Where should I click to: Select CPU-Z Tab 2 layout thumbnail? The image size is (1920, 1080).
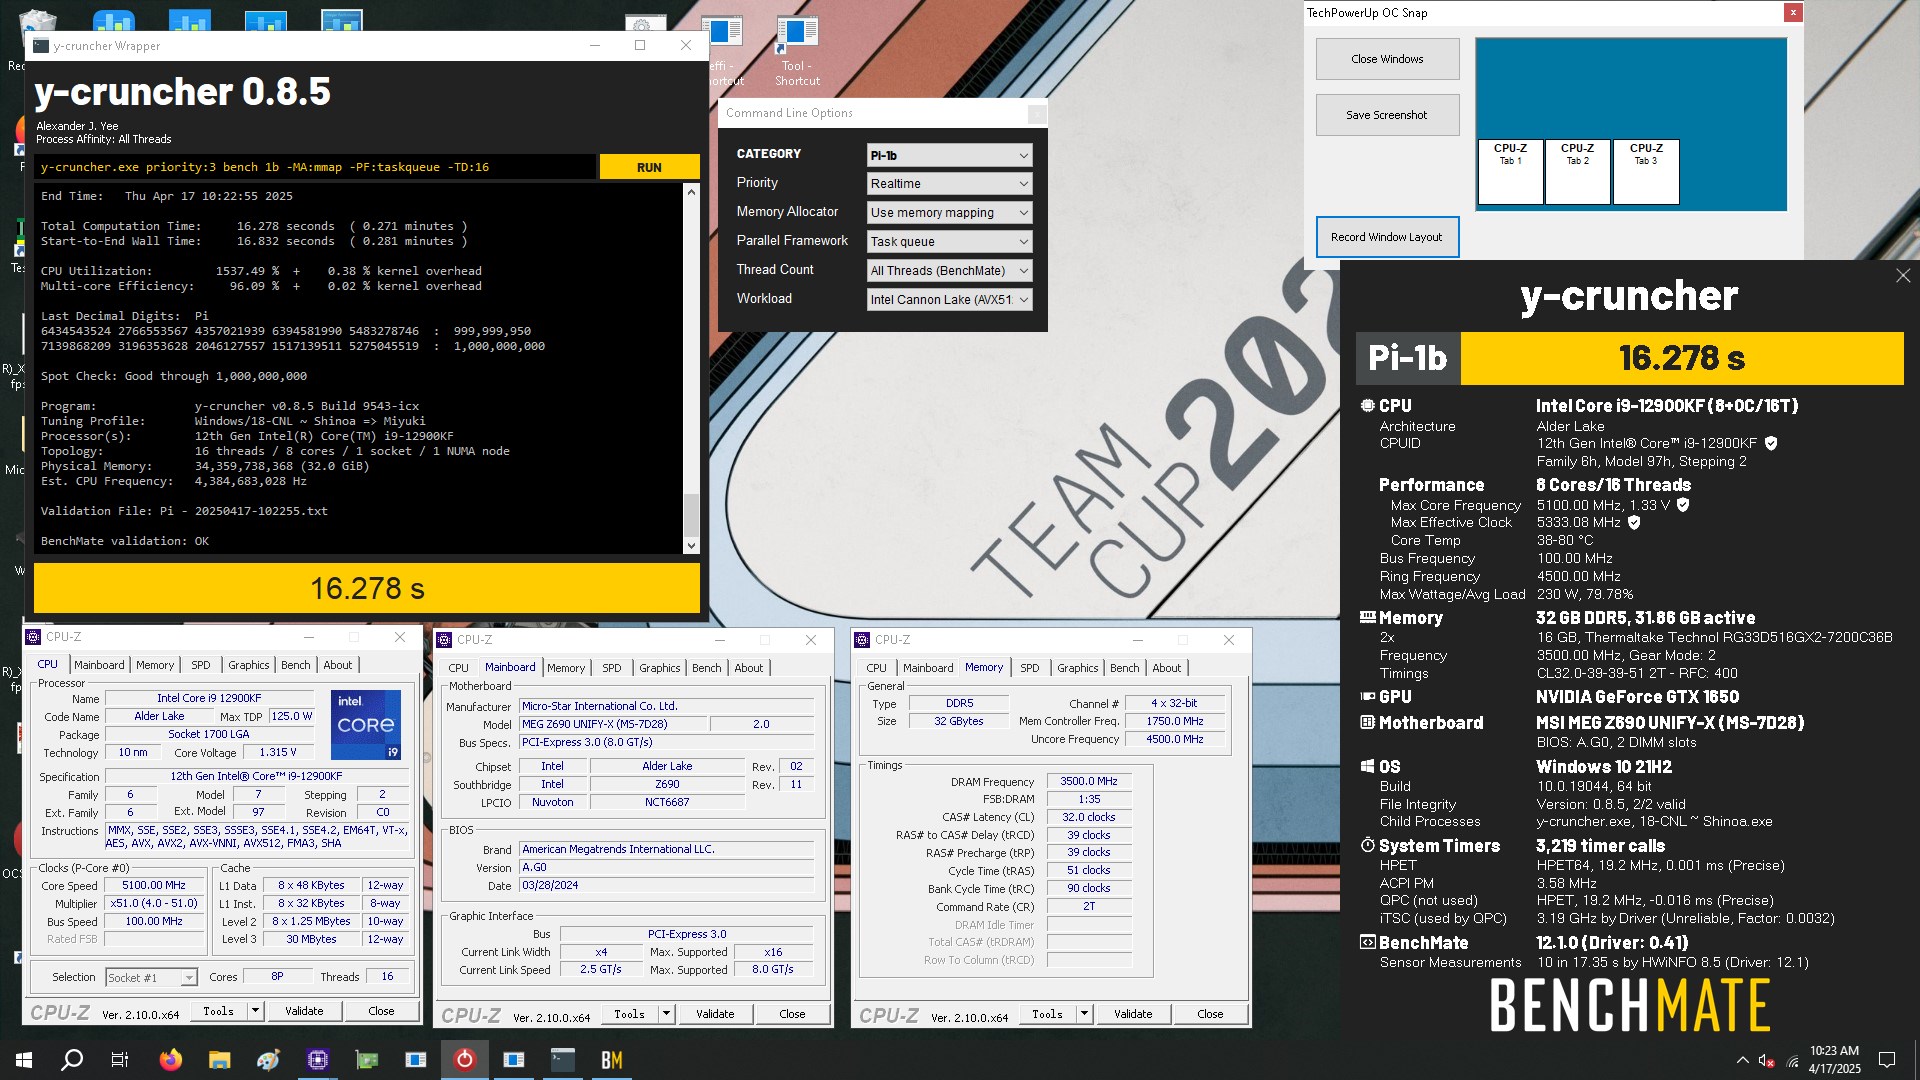1578,172
